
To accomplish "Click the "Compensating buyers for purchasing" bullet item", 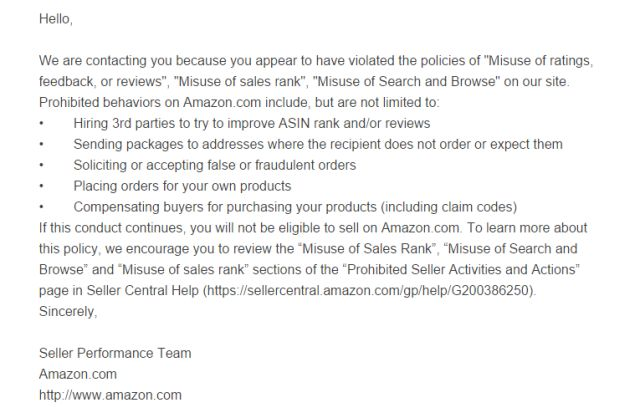I will pyautogui.click(x=295, y=207).
